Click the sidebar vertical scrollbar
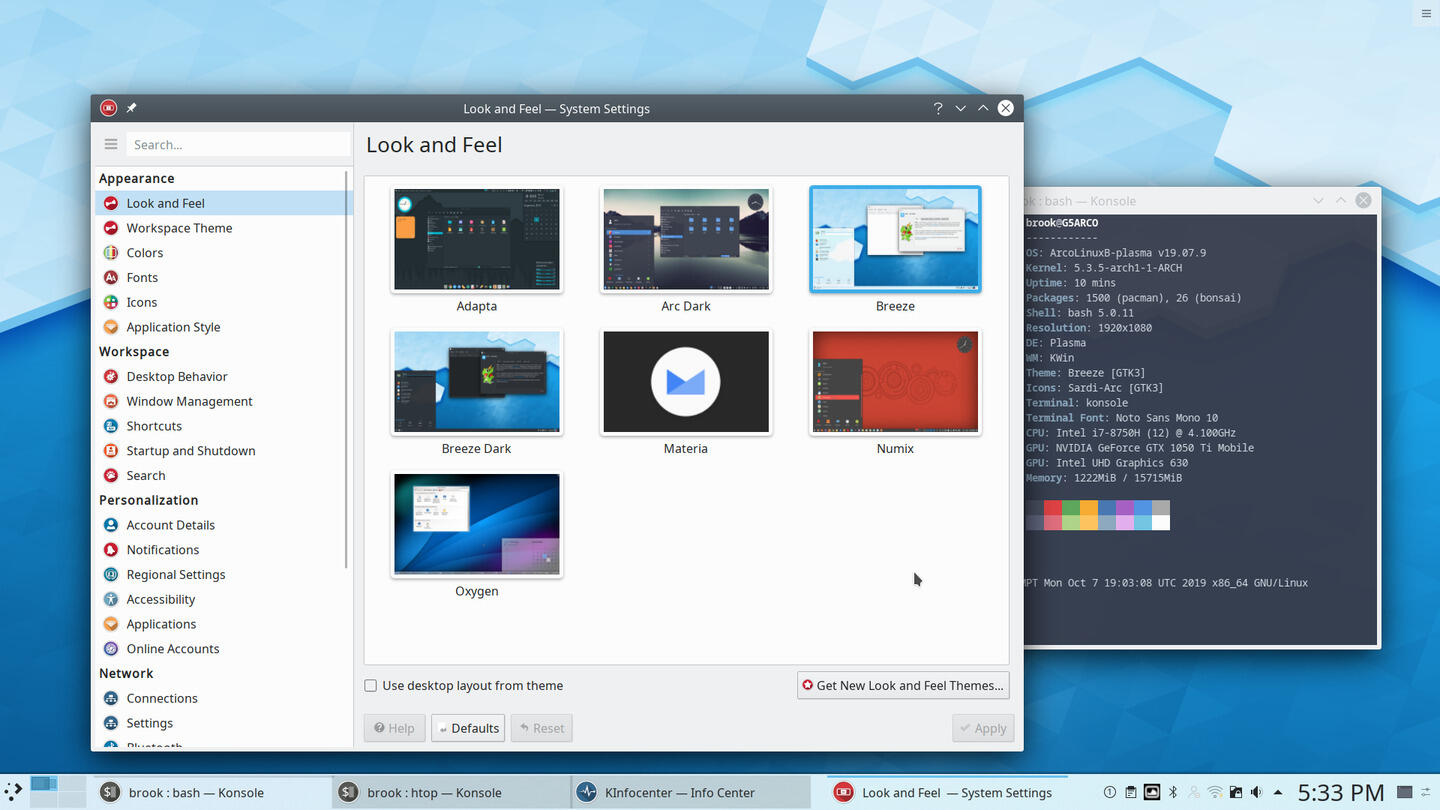Image resolution: width=1440 pixels, height=810 pixels. point(347,370)
